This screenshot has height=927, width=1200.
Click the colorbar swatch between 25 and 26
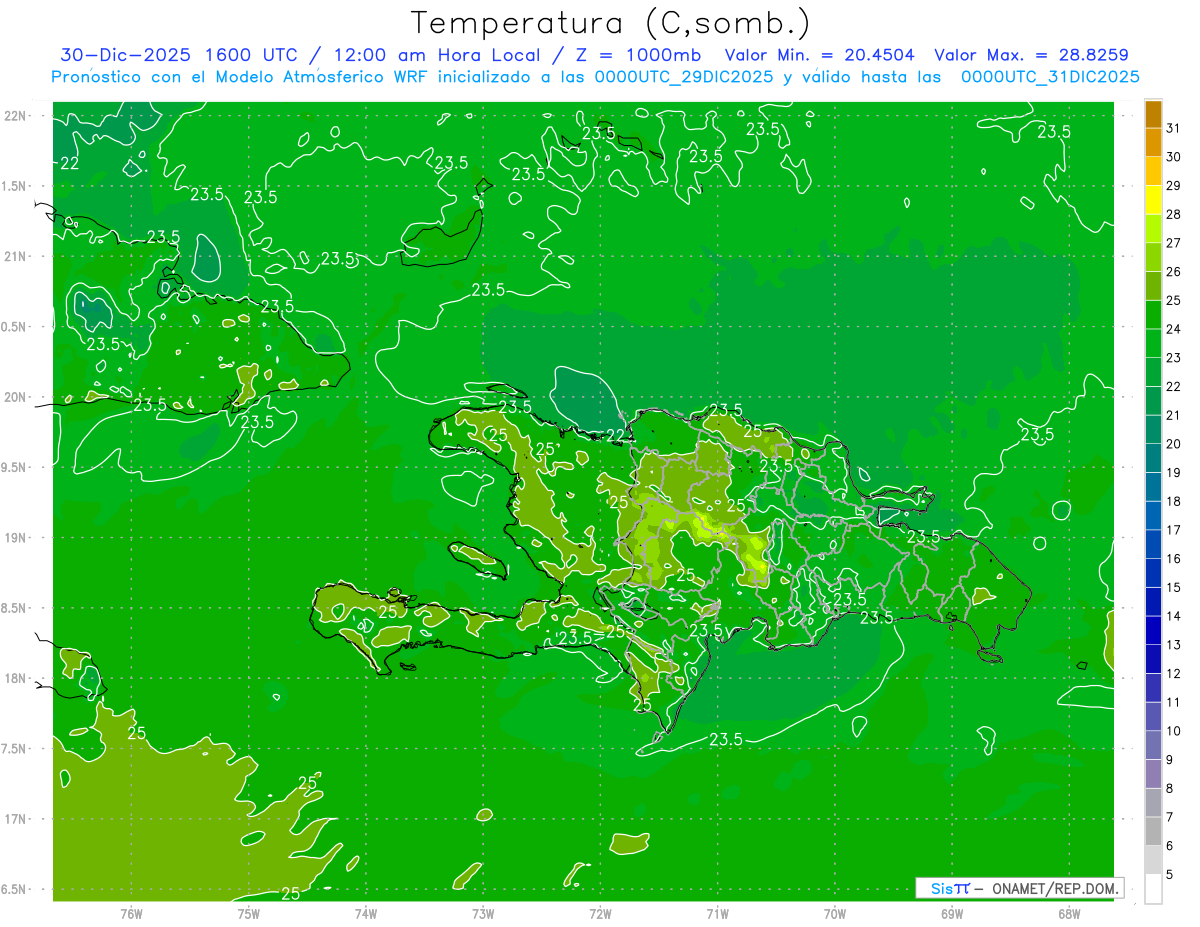(x=1153, y=286)
